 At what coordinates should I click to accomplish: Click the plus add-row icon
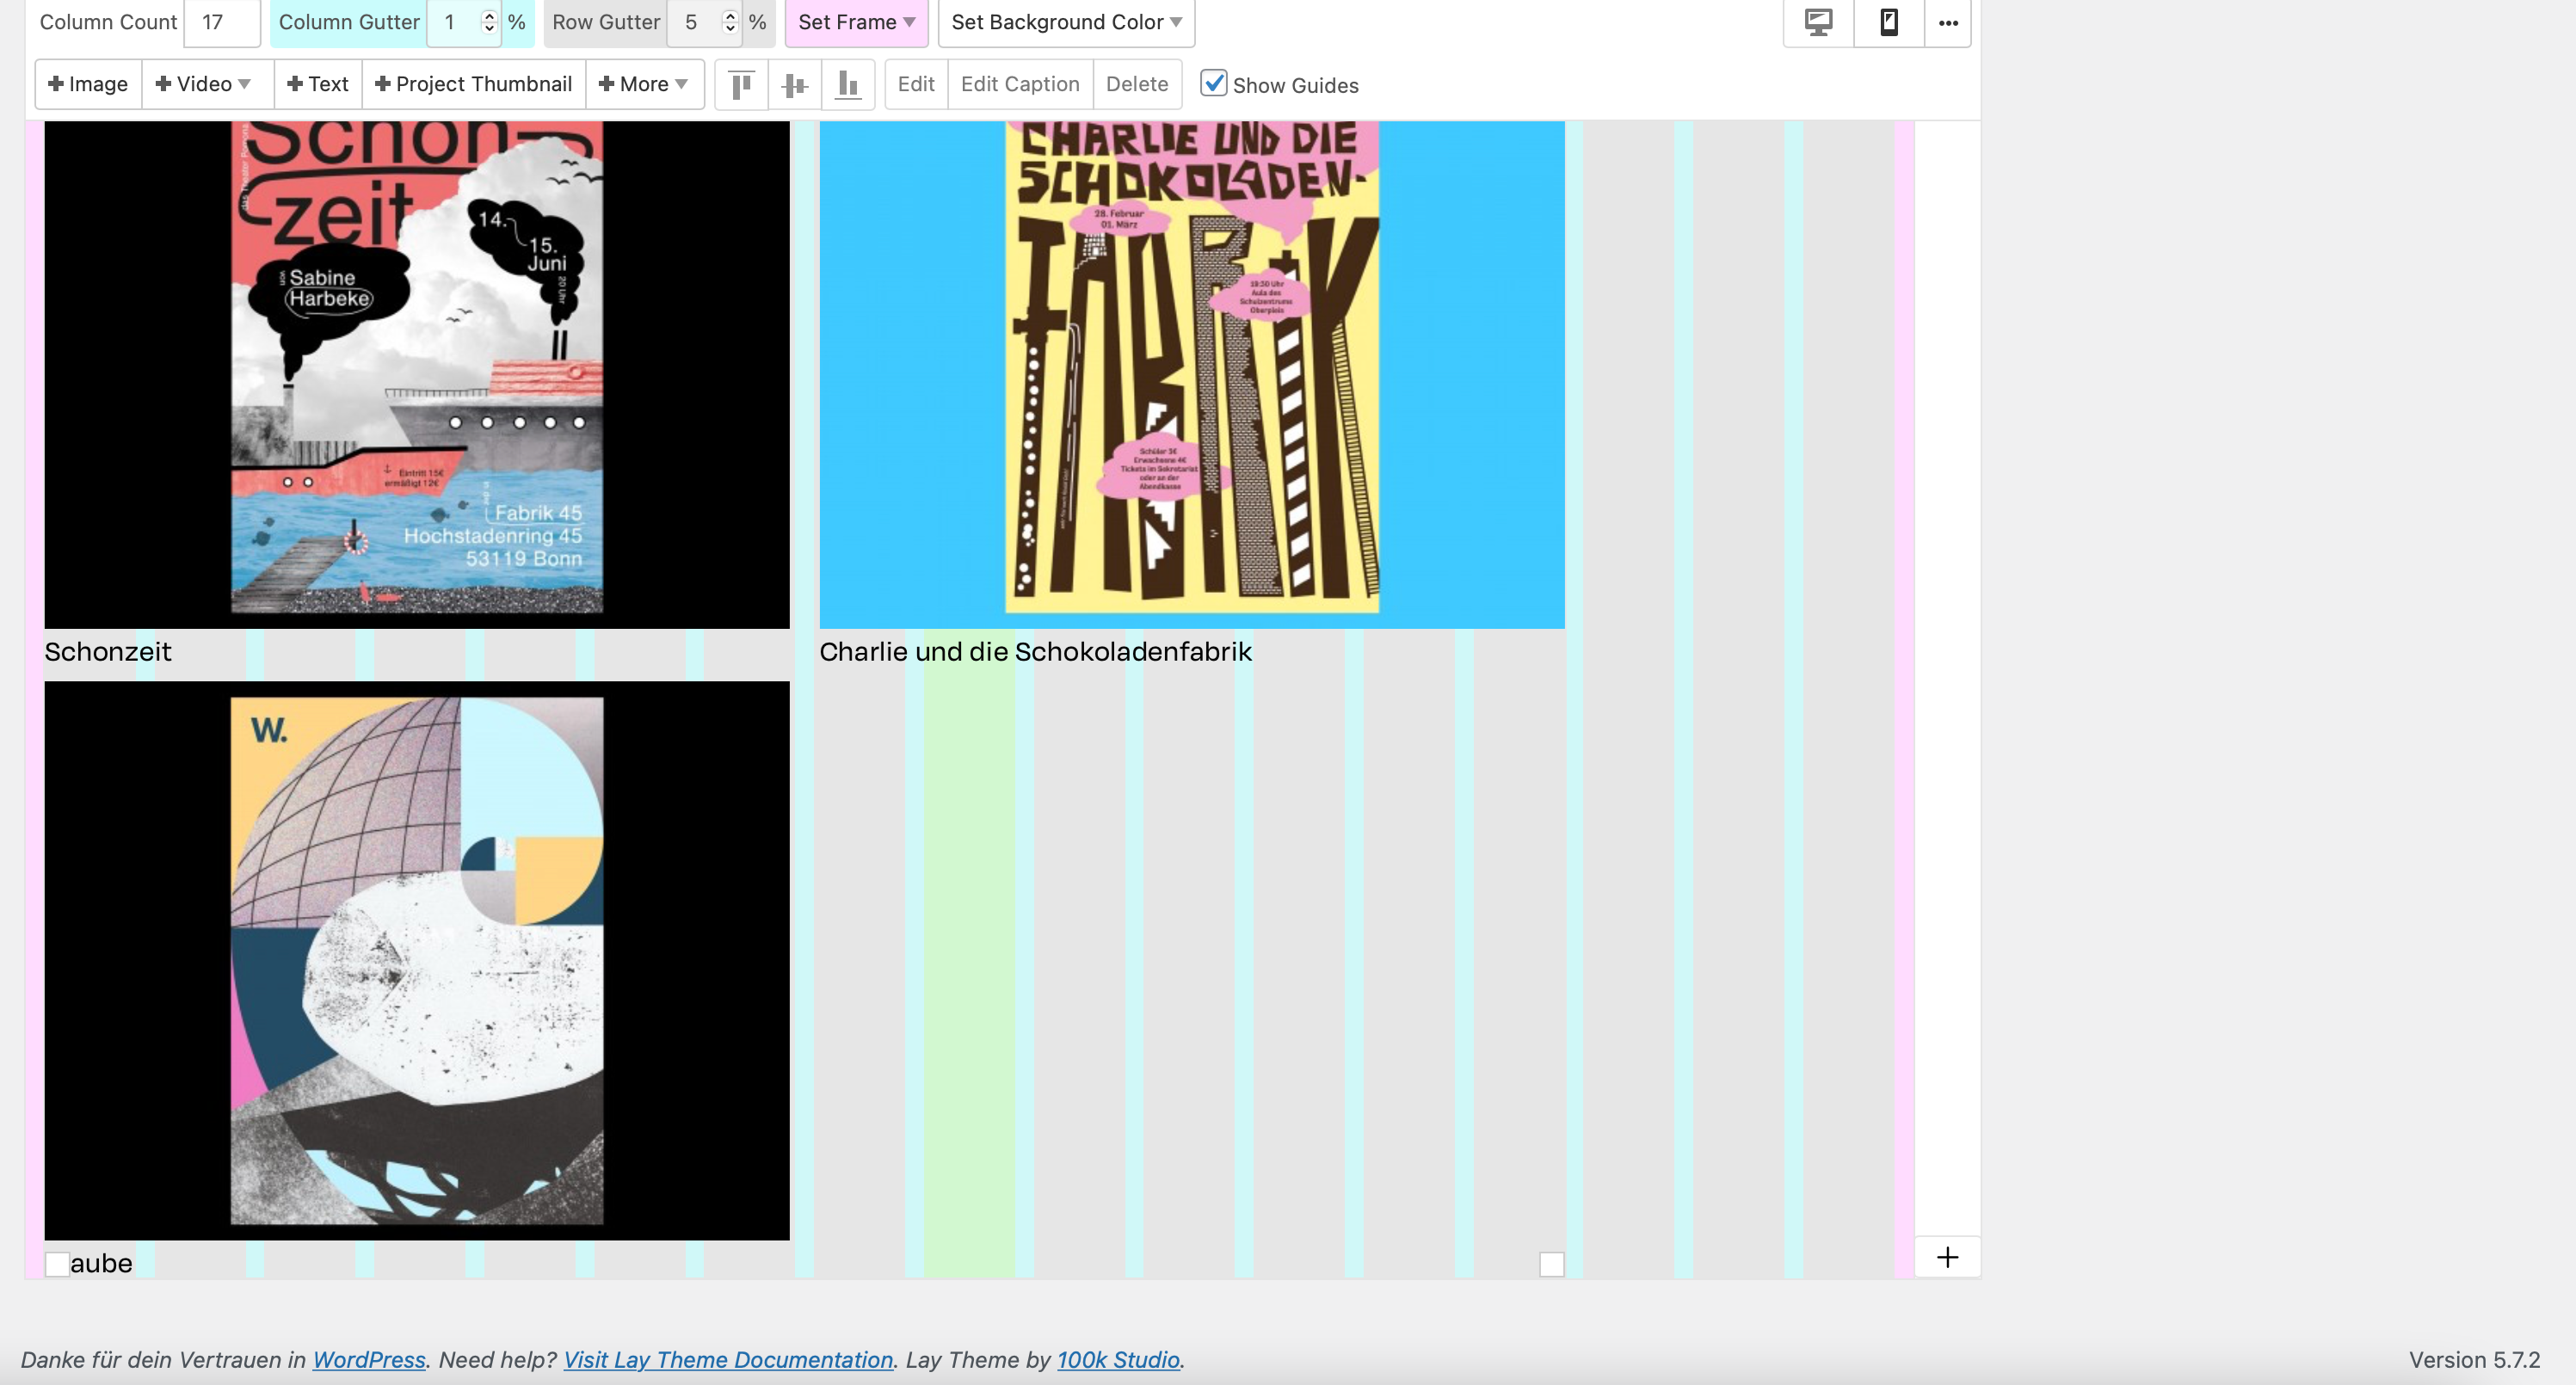click(x=1946, y=1257)
